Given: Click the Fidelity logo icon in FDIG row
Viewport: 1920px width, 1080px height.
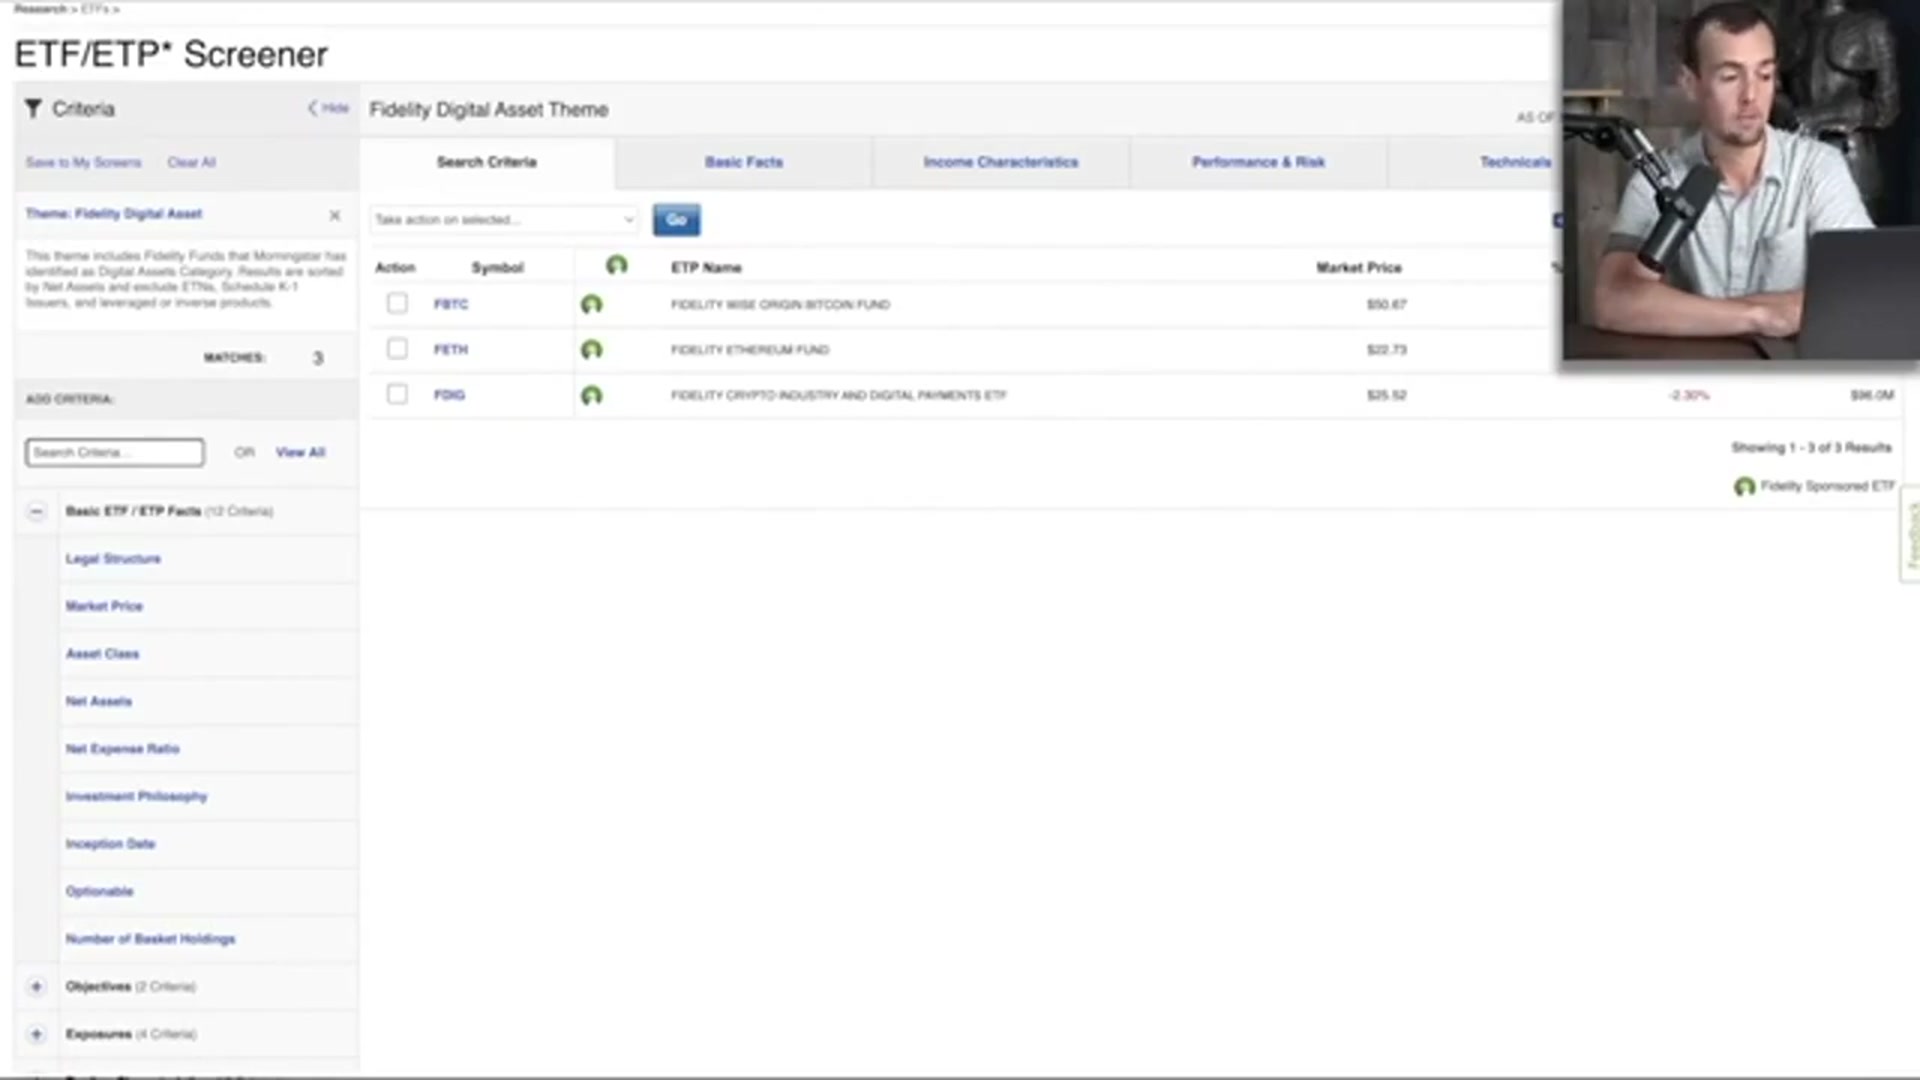Looking at the screenshot, I should (x=591, y=395).
